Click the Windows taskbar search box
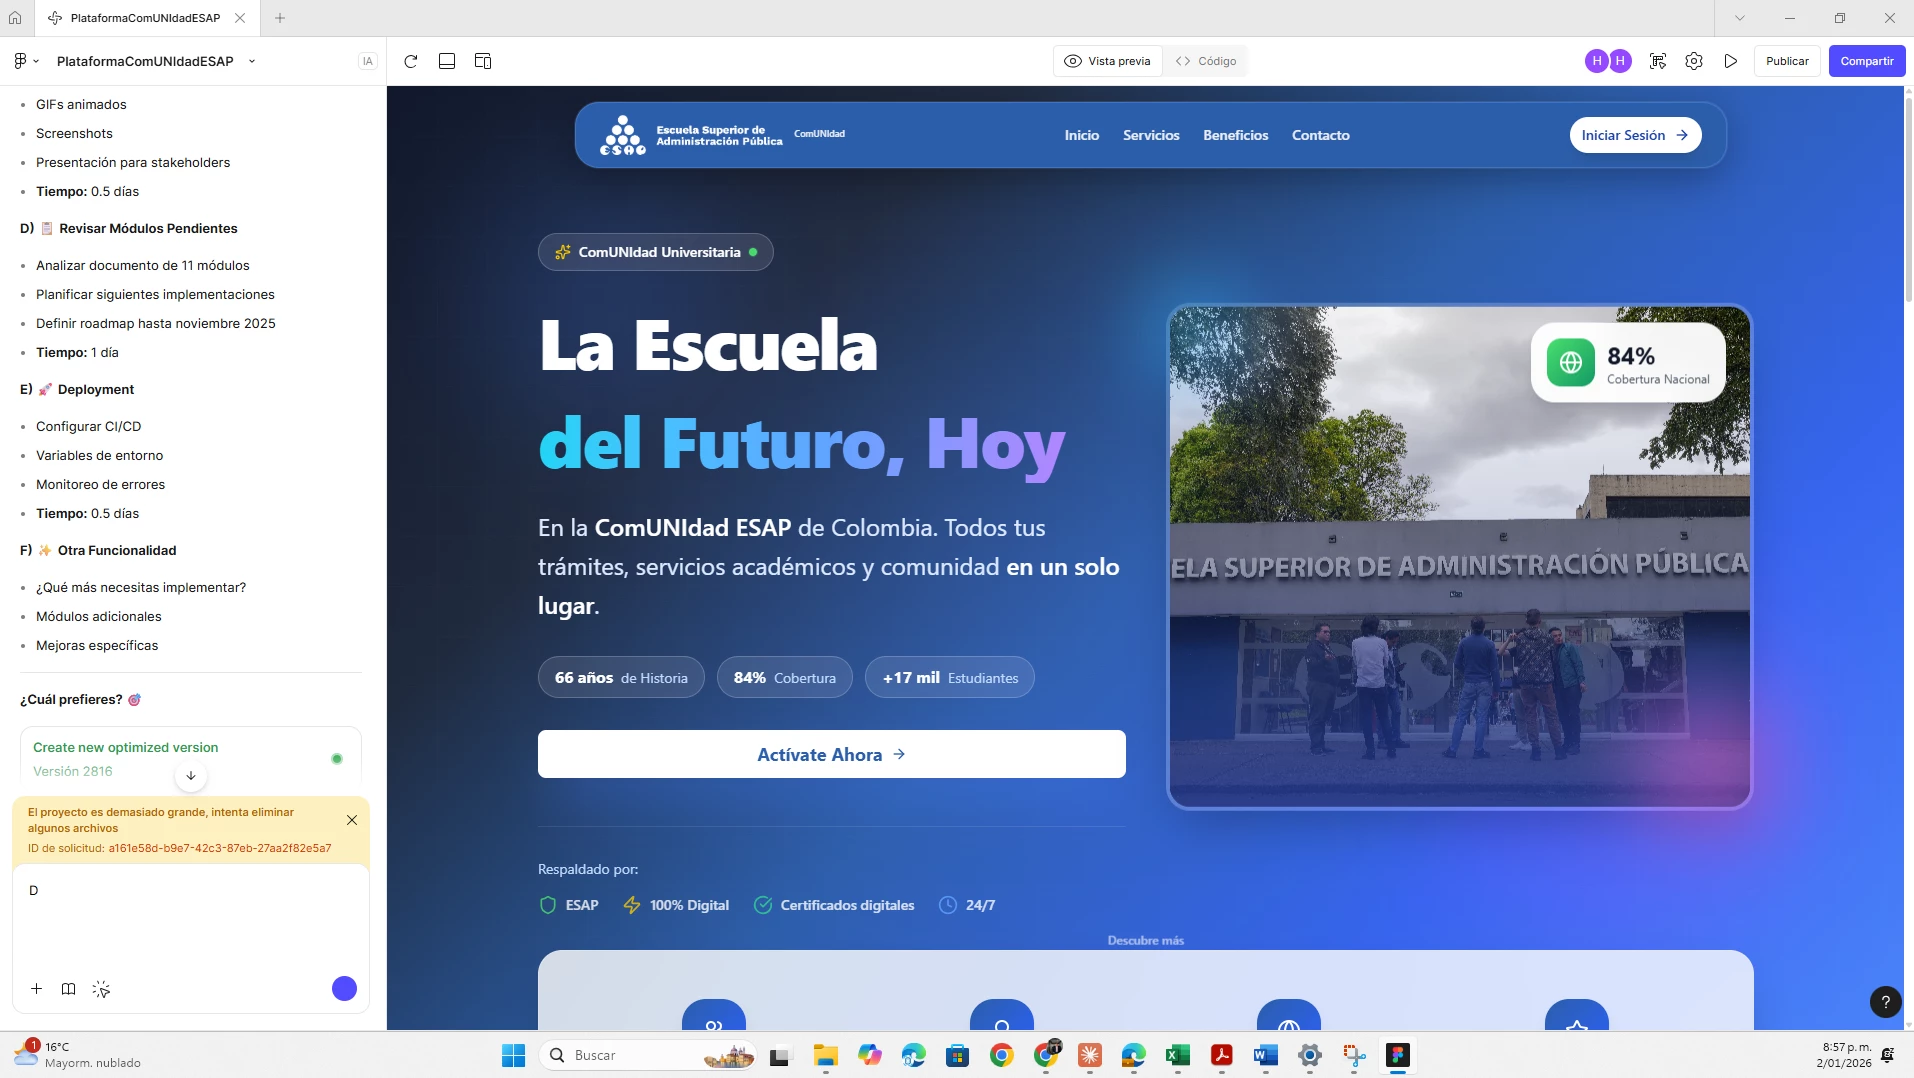The height and width of the screenshot is (1078, 1914). [x=648, y=1055]
